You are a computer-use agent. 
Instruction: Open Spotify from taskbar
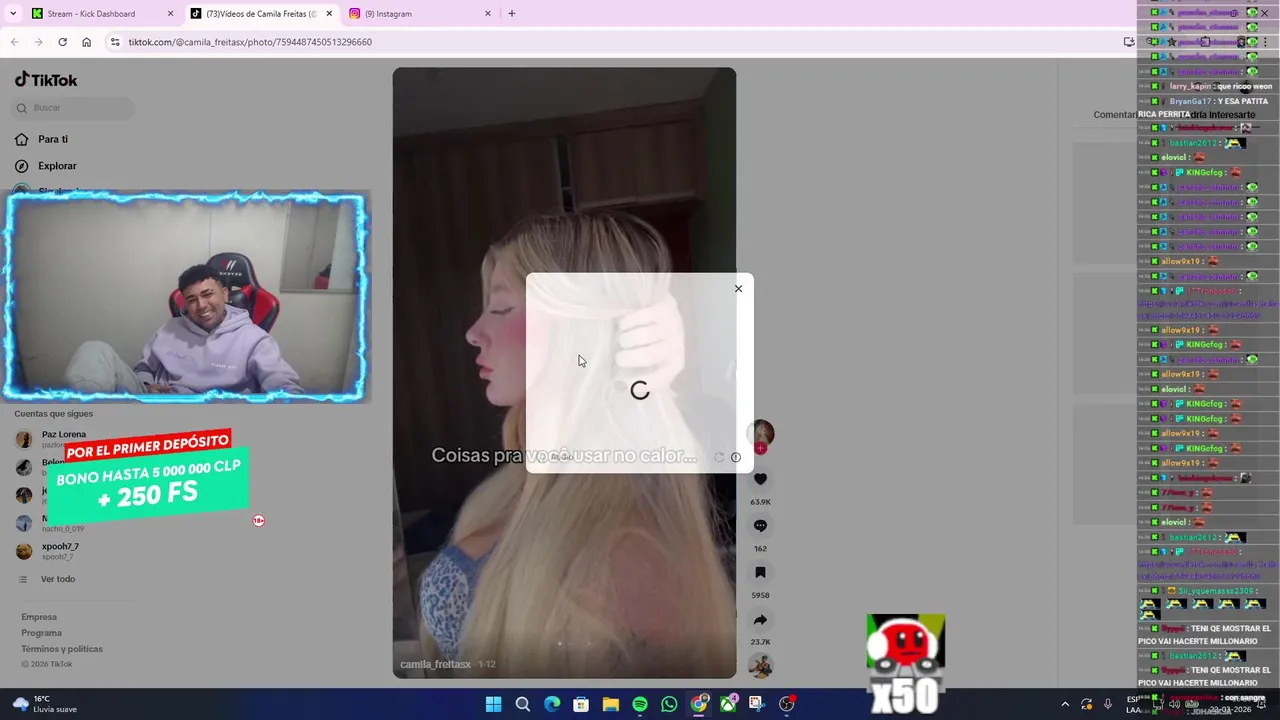(x=640, y=704)
